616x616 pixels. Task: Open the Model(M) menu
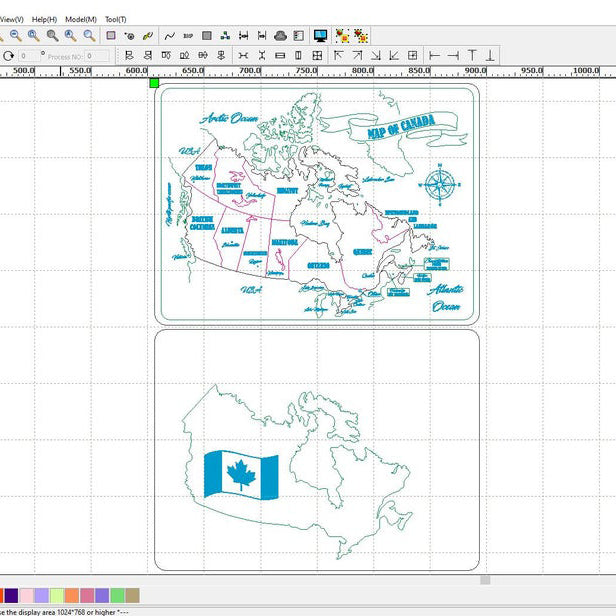pyautogui.click(x=80, y=19)
